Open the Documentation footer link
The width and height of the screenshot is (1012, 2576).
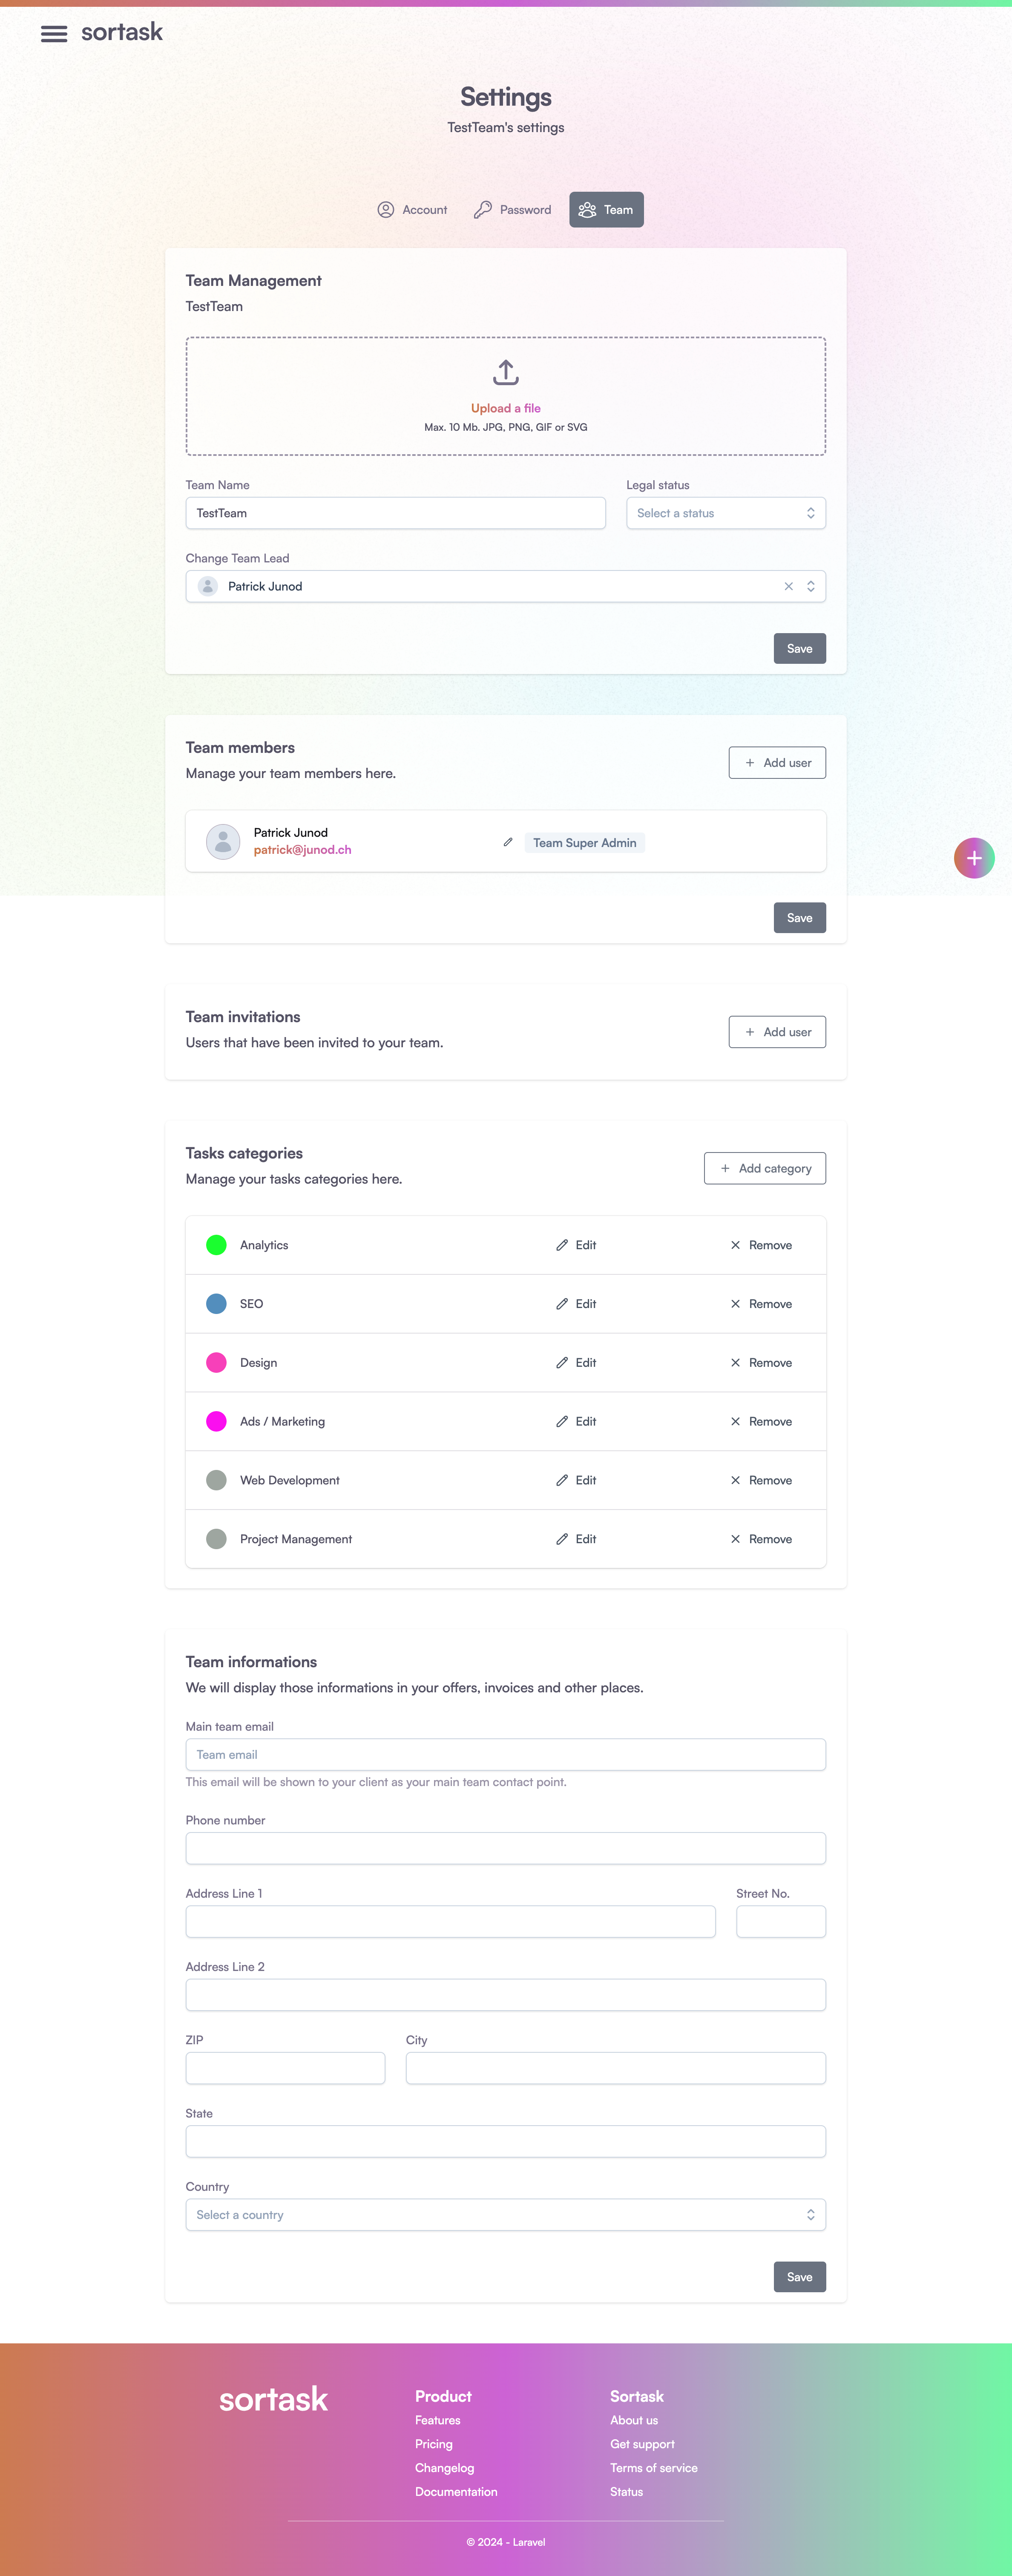tap(456, 2492)
